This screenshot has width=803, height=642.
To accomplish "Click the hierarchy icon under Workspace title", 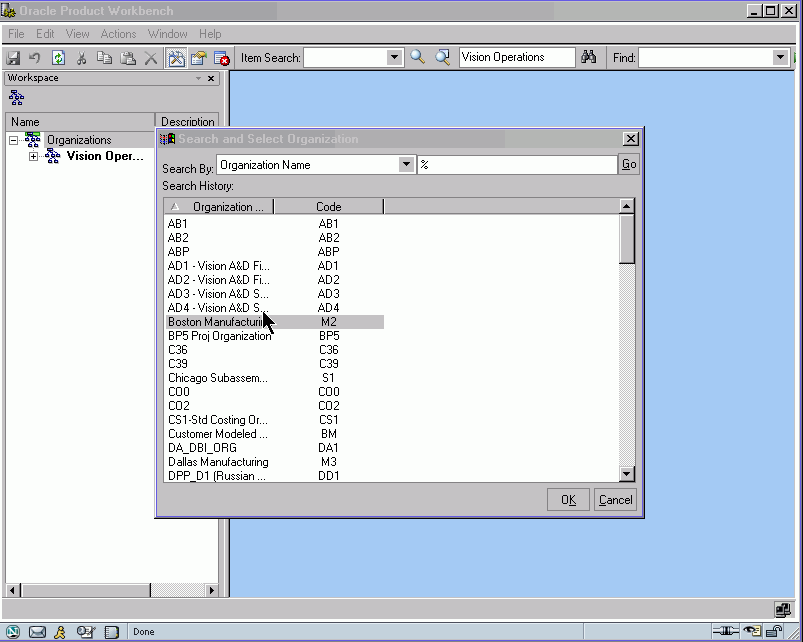I will coord(16,97).
